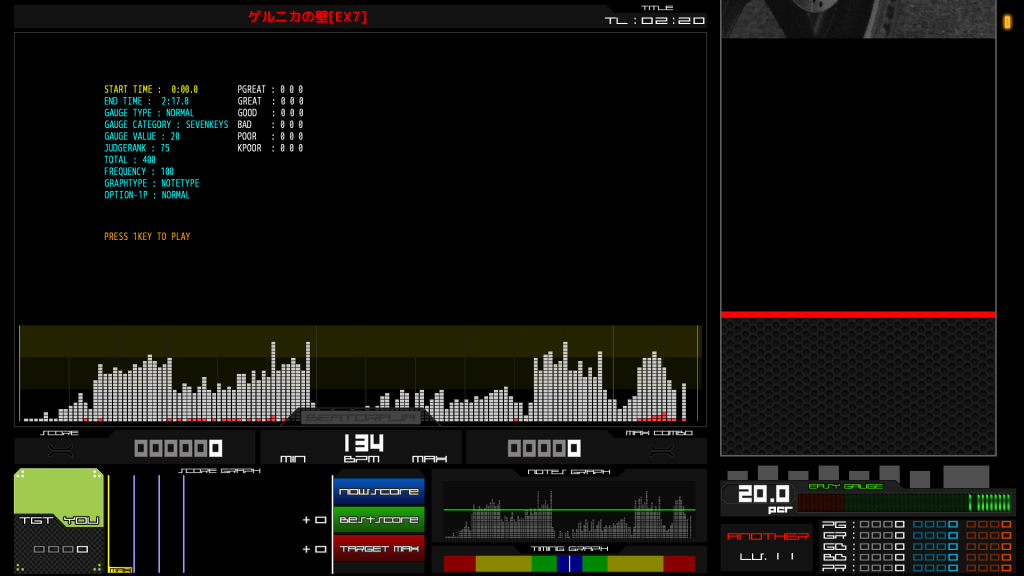Click the beatoraja logo below the note graph
Image resolution: width=1024 pixels, height=576 pixels.
tap(361, 417)
